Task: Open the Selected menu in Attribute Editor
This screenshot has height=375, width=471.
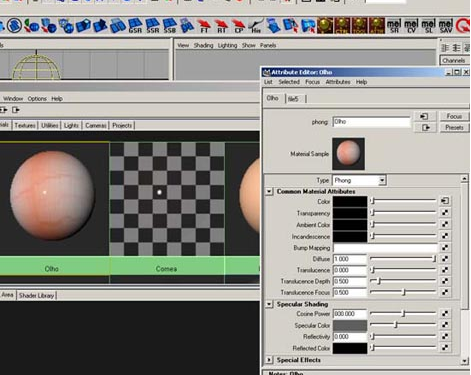Action: [x=289, y=82]
